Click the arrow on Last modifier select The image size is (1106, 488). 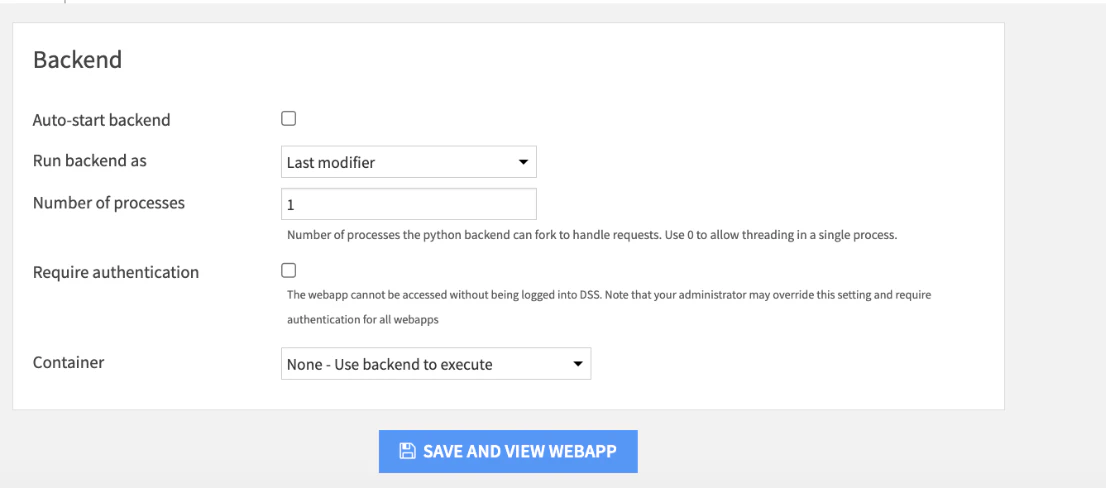click(523, 162)
